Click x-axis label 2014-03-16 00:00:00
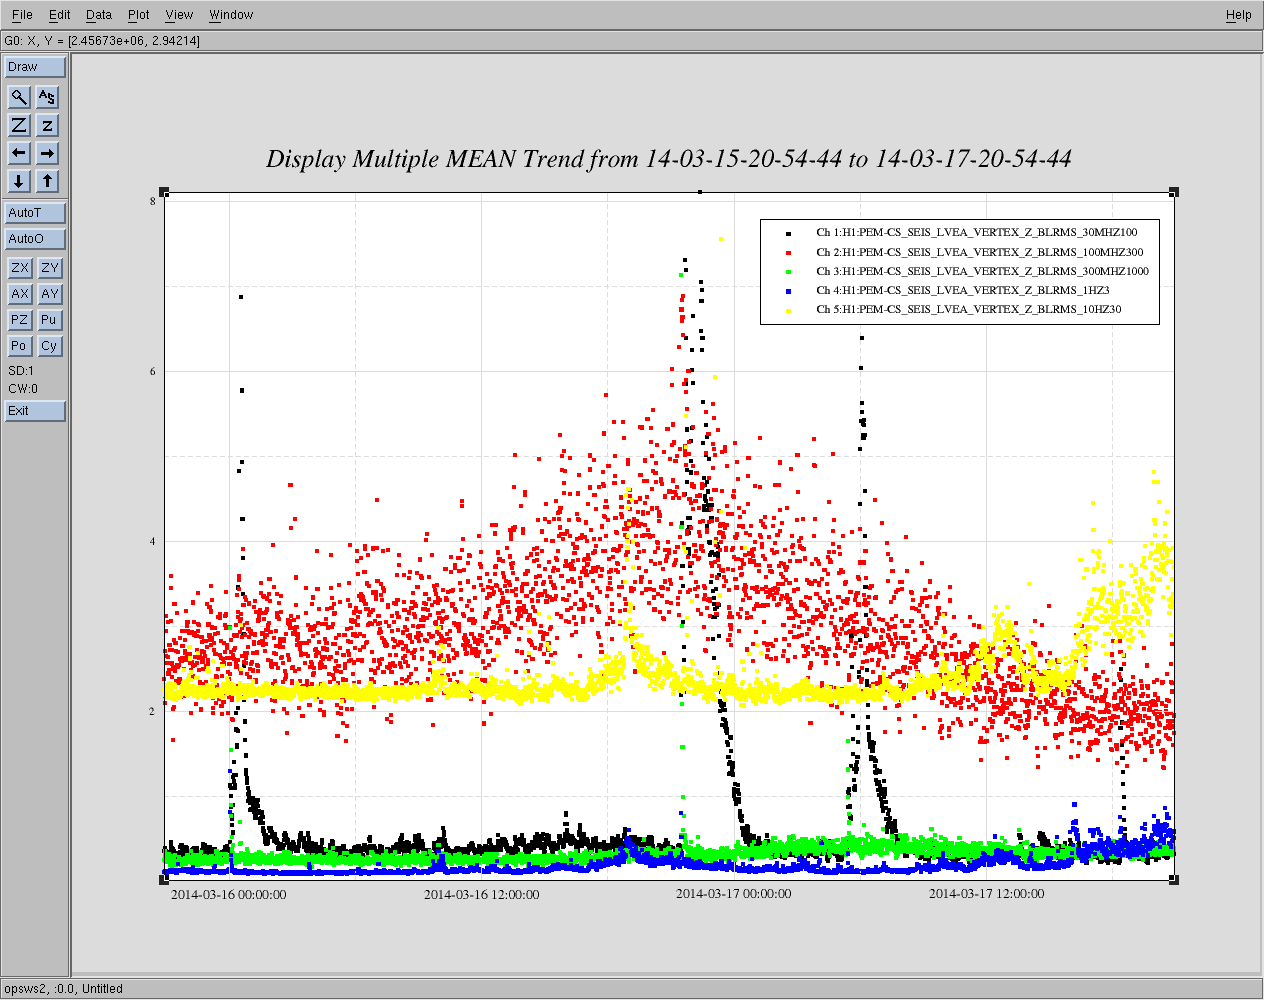The image size is (1264, 1000). (228, 895)
